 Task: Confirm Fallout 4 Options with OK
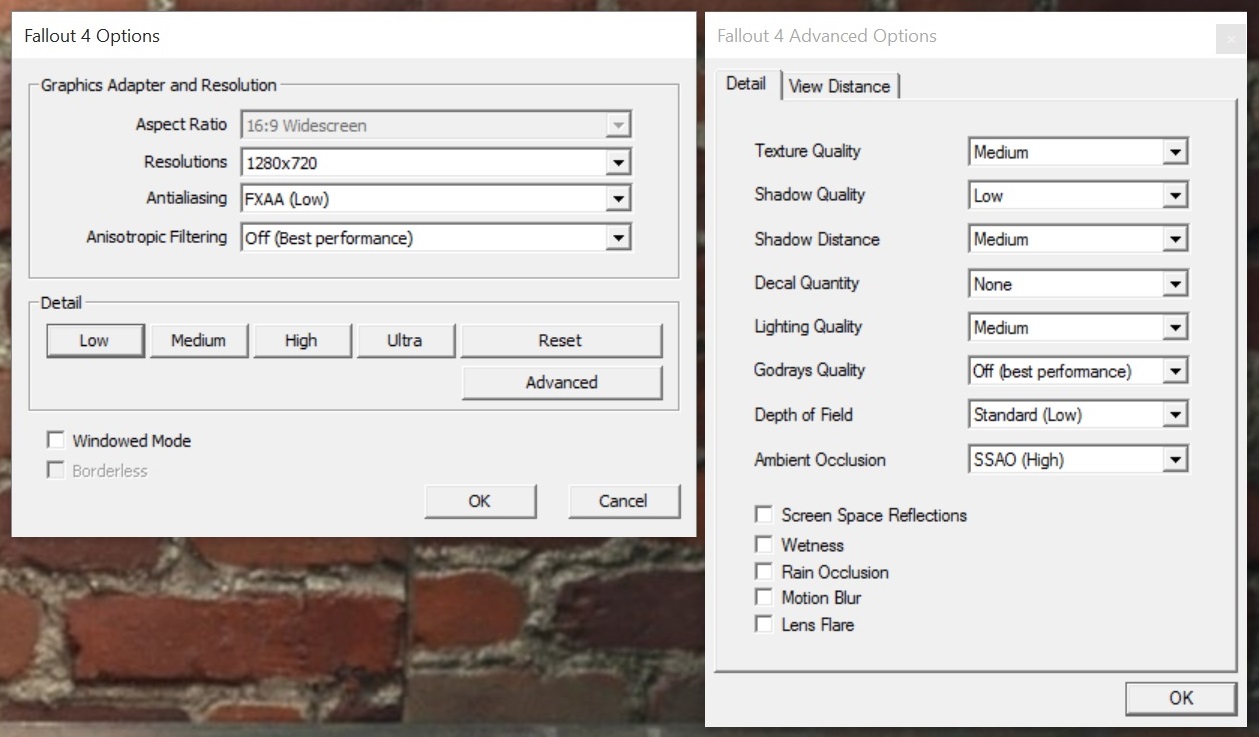click(x=480, y=501)
